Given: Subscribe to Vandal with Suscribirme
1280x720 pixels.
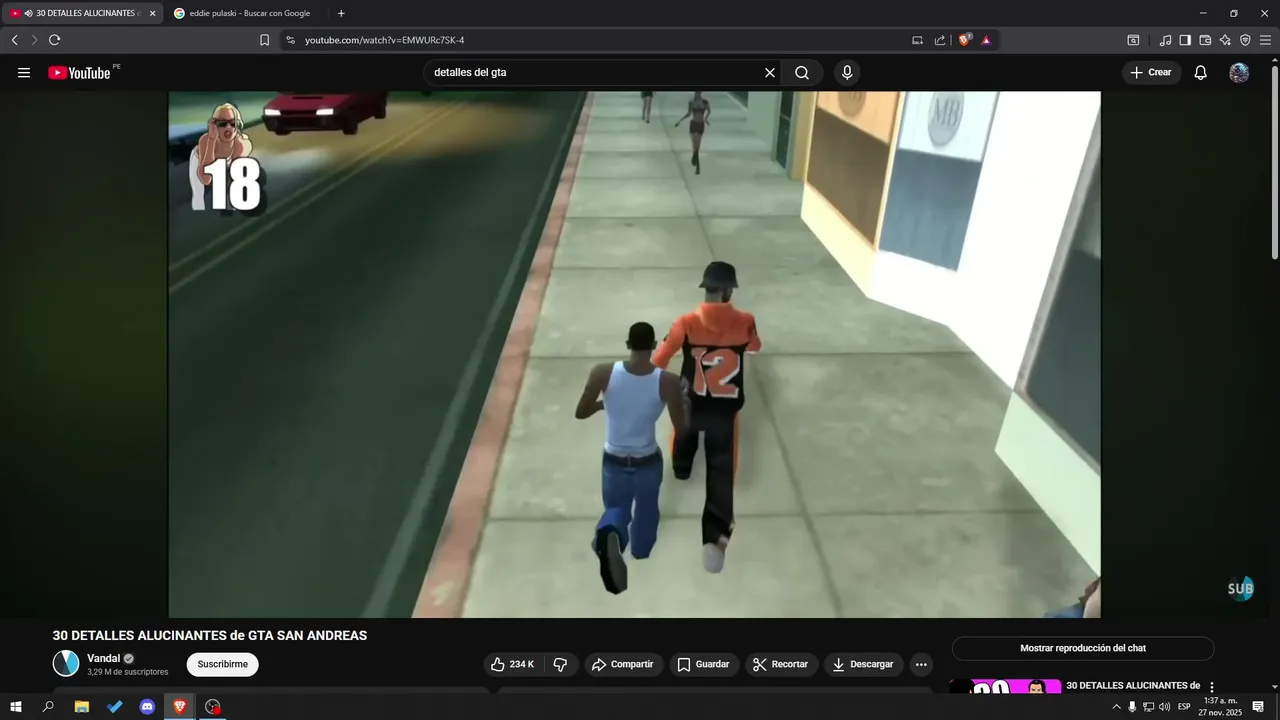Looking at the screenshot, I should [x=222, y=664].
